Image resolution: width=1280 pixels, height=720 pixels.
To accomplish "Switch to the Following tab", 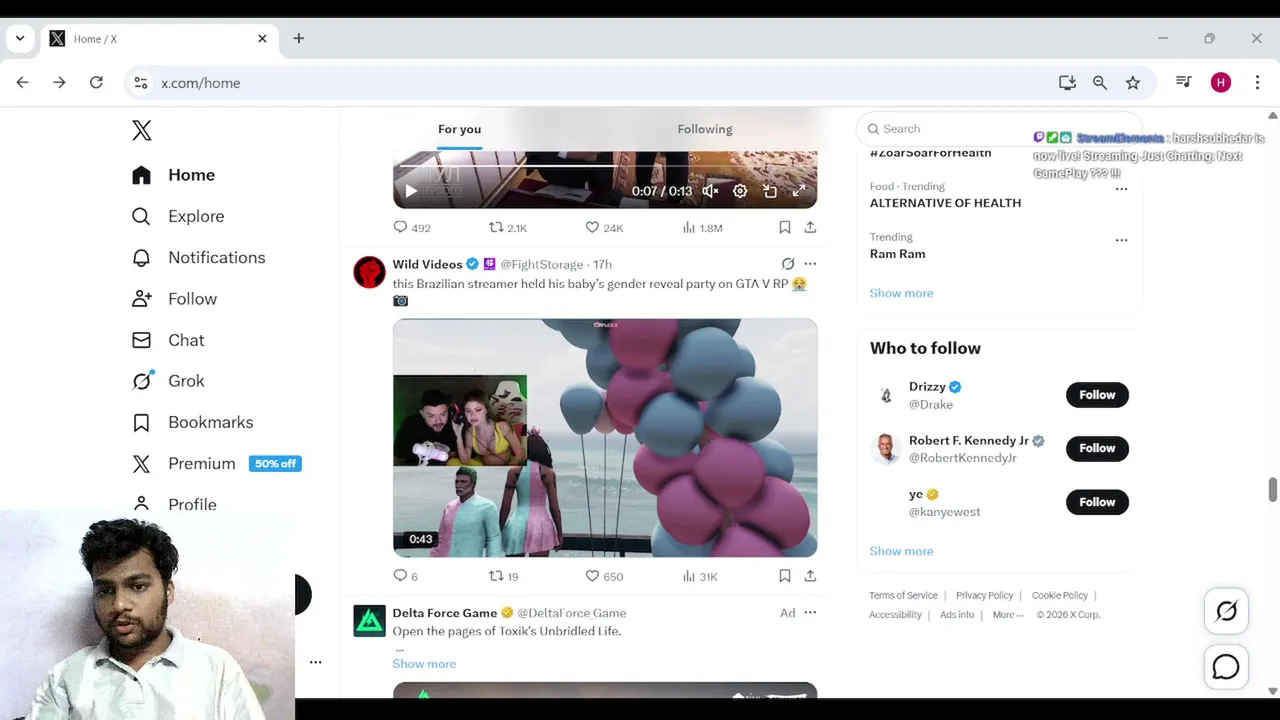I will pyautogui.click(x=705, y=129).
